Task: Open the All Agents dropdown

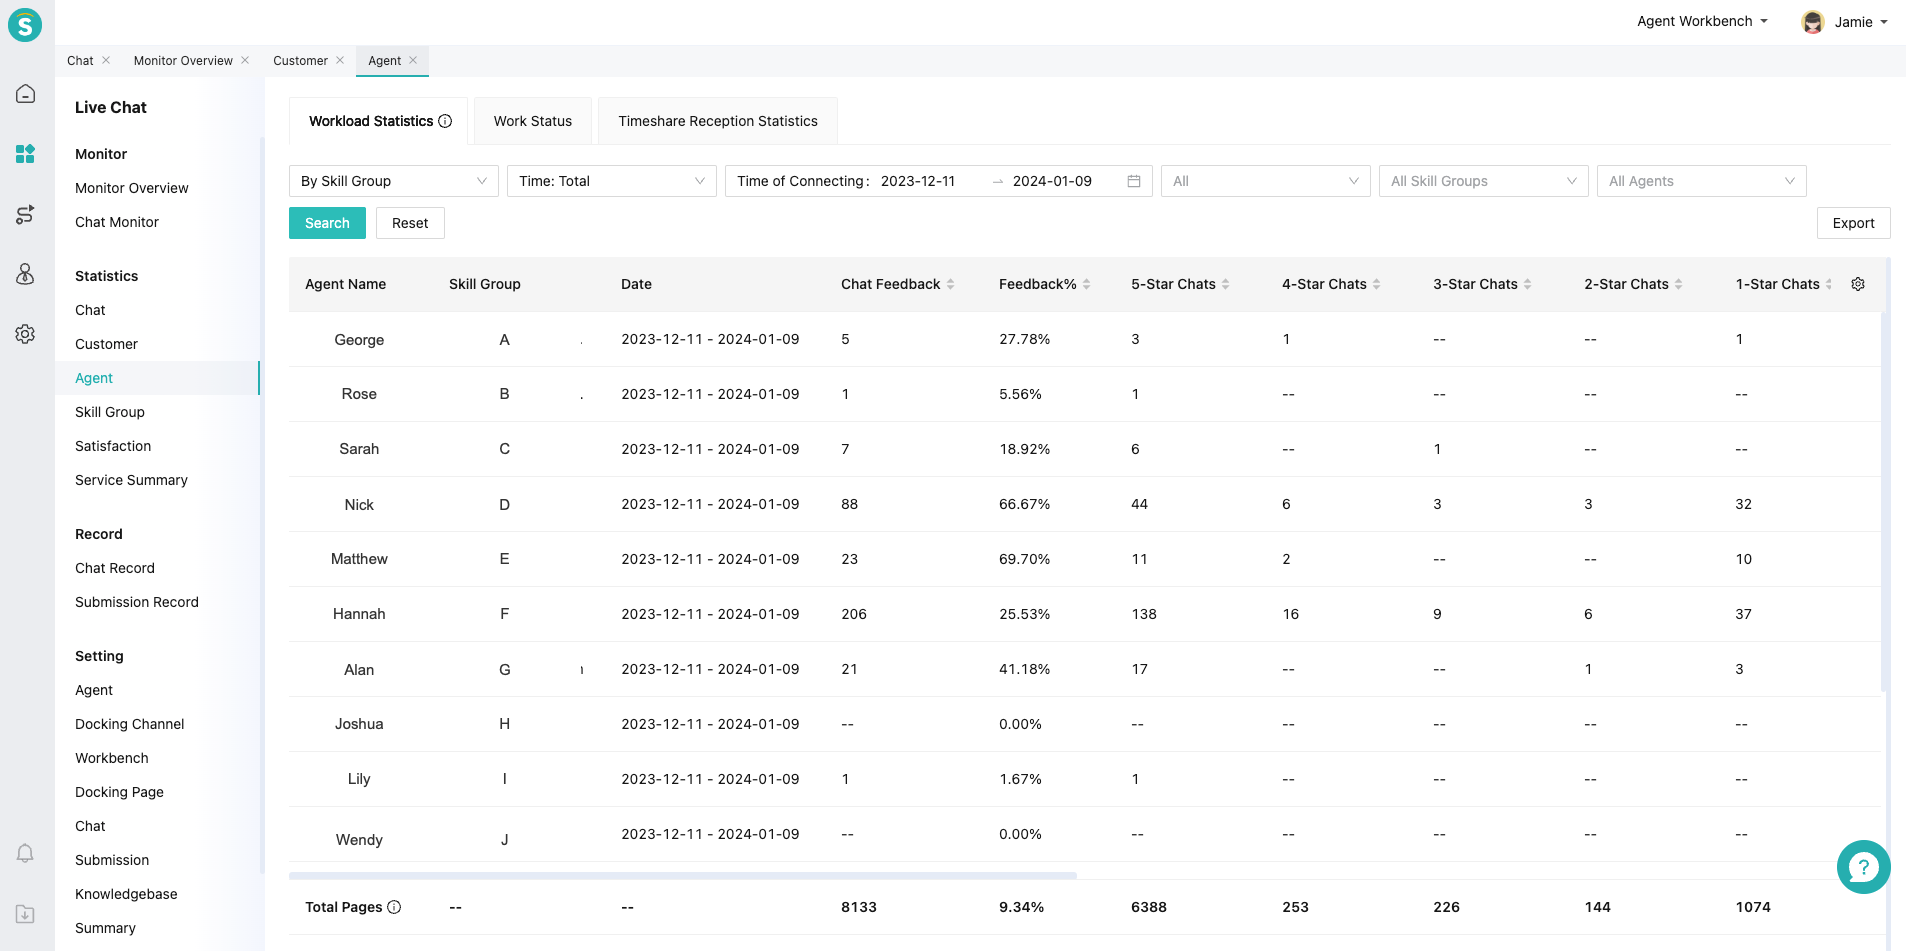Action: pyautogui.click(x=1702, y=181)
